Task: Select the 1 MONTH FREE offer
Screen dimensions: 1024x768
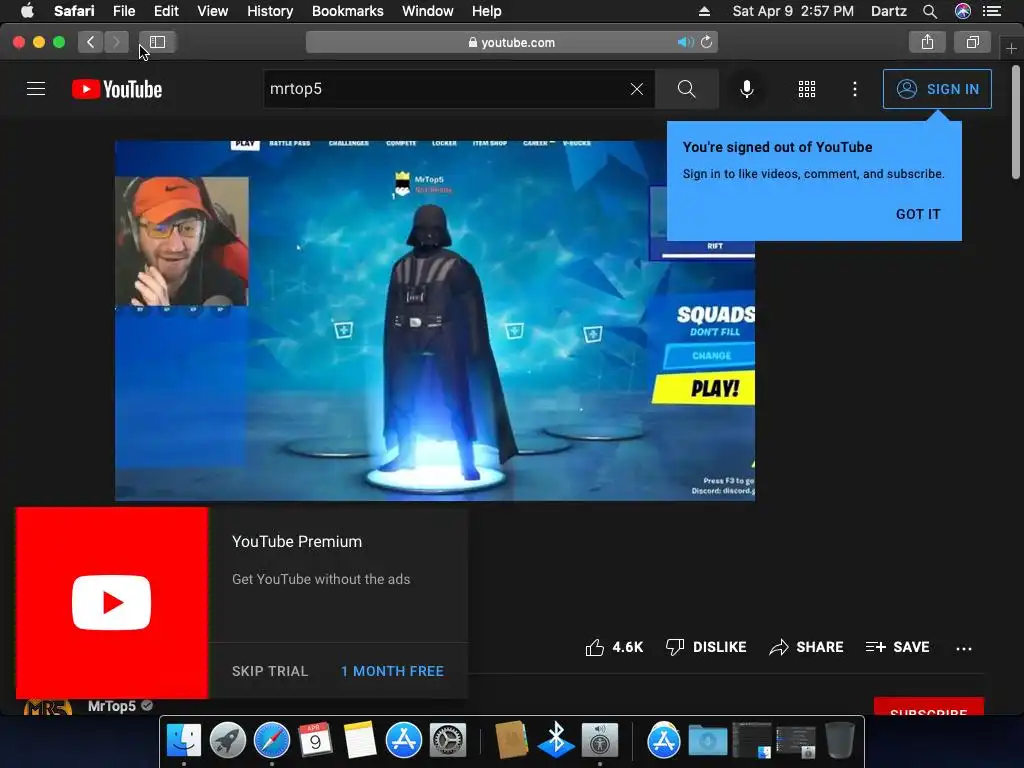Action: (x=392, y=671)
